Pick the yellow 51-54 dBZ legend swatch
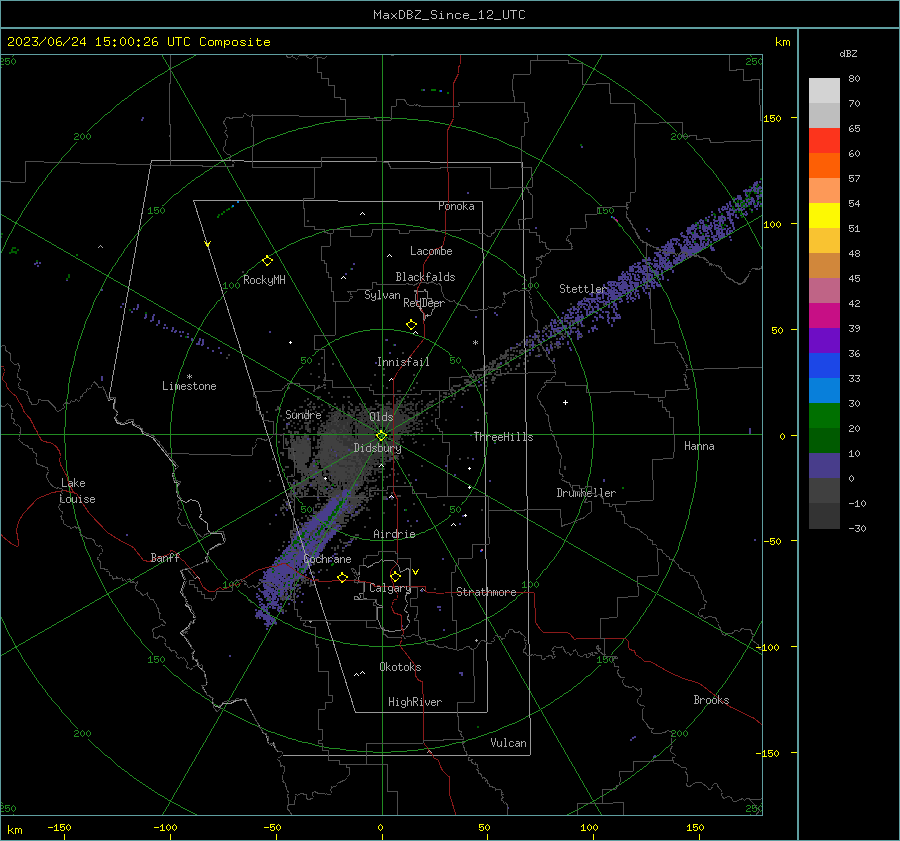The image size is (900, 841). 824,216
